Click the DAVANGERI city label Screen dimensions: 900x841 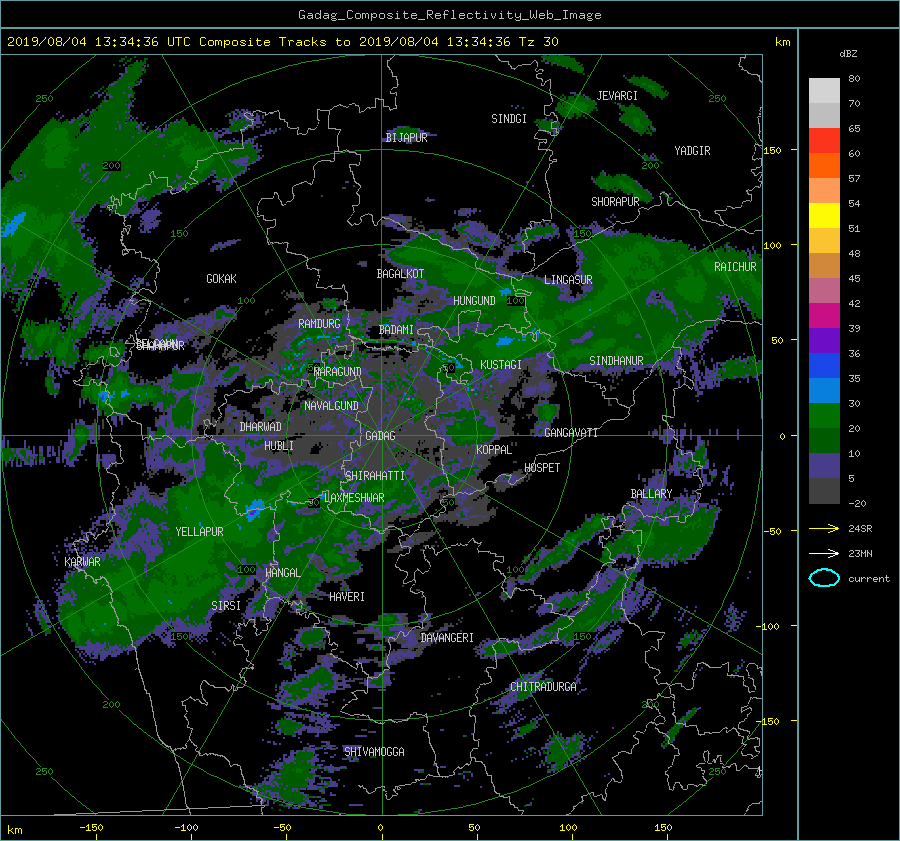[x=447, y=638]
